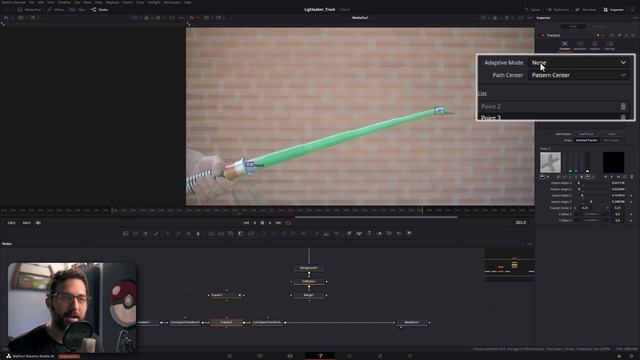Click the black tracker preview thumbnail
This screenshot has height=360, width=640.
point(613,162)
